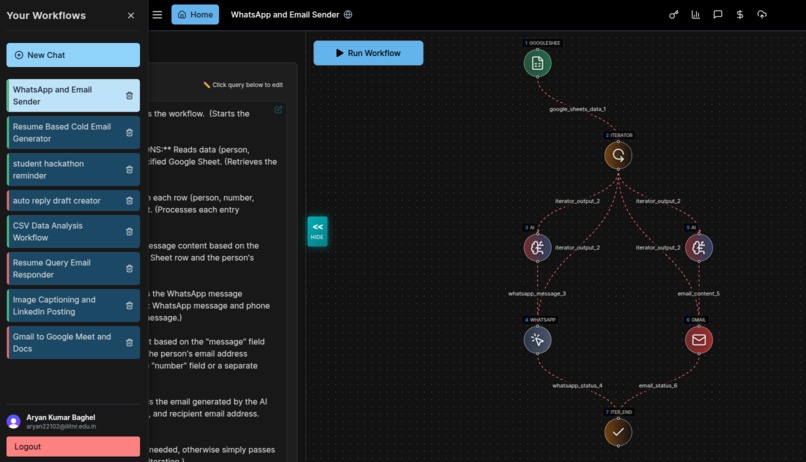
Task: Click the email_content_5 edge label
Action: [x=699, y=293]
